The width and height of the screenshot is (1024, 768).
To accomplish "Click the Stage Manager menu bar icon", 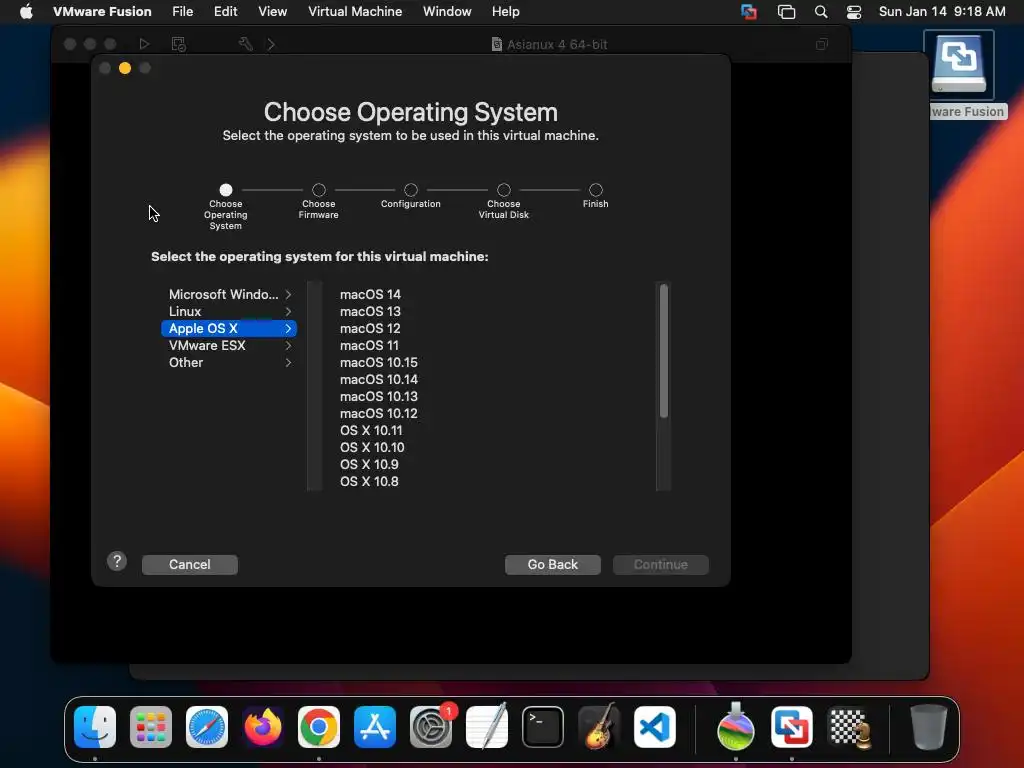I will click(786, 12).
